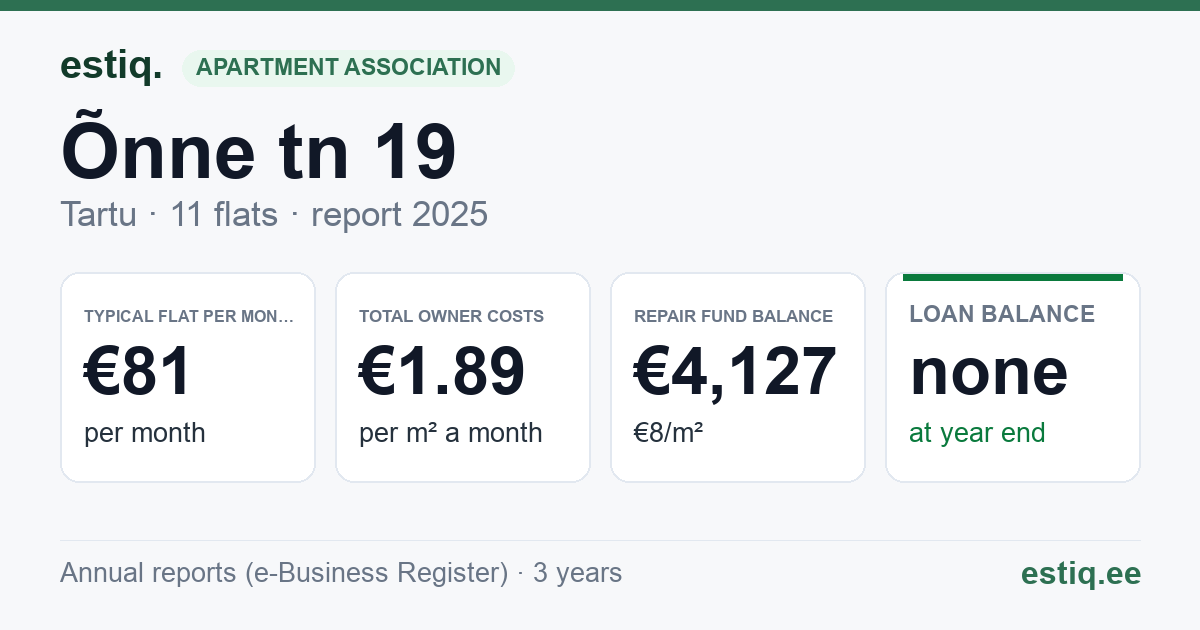Click the REPAIR FUND BALANCE label

[x=733, y=316]
